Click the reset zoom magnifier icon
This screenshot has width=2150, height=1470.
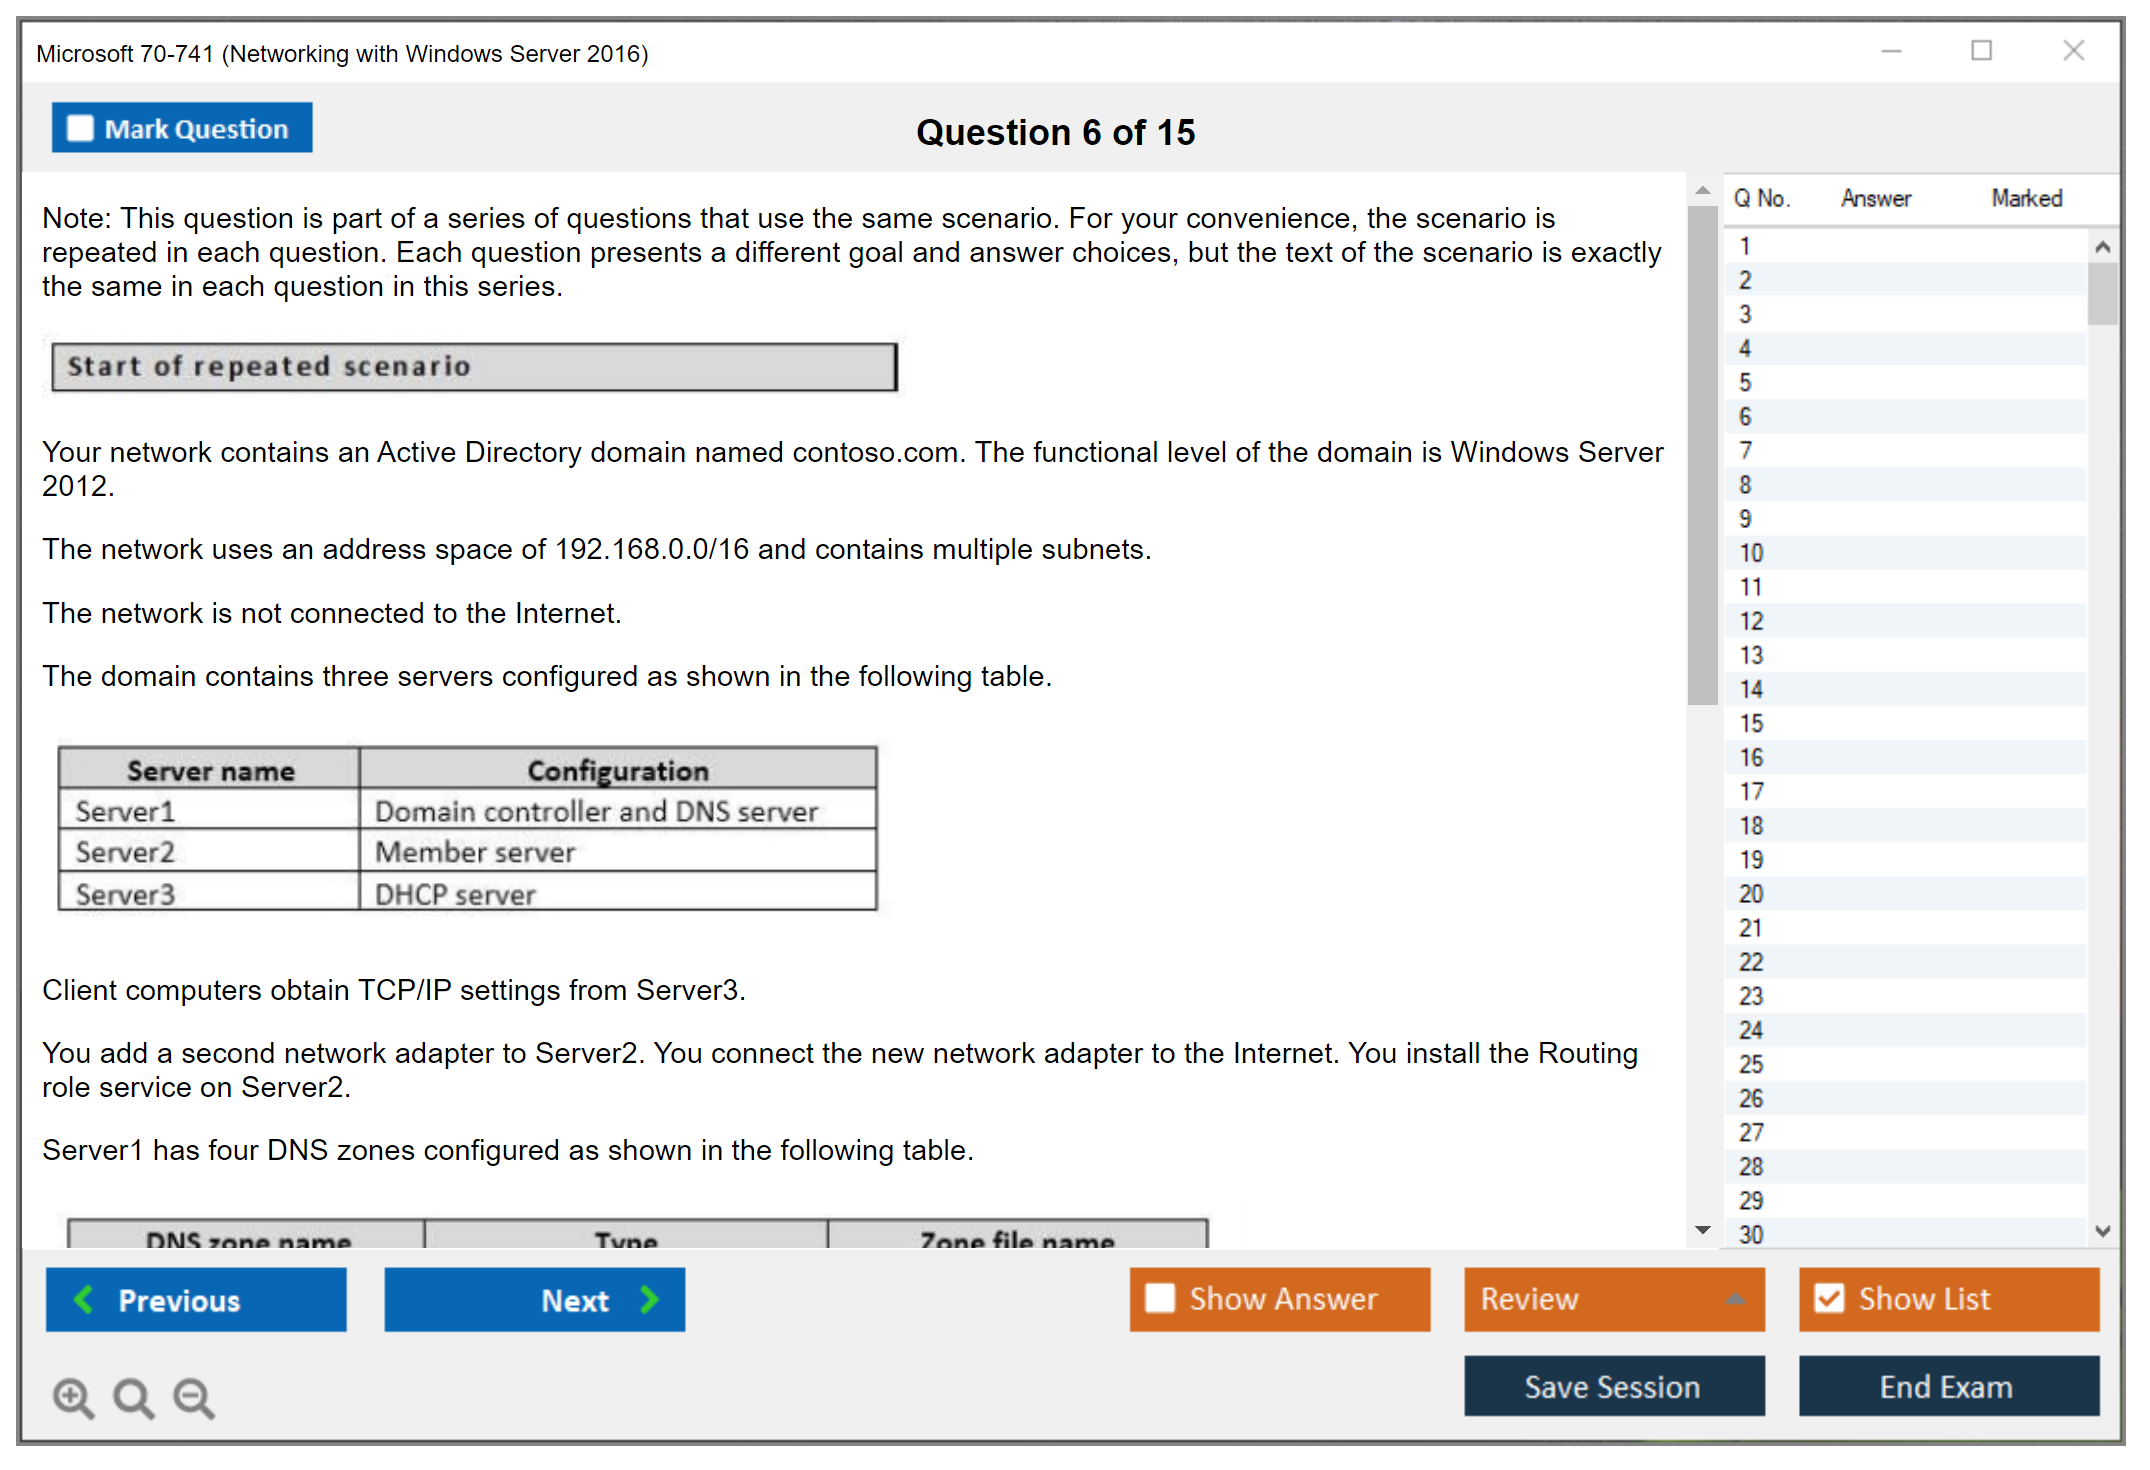coord(132,1397)
